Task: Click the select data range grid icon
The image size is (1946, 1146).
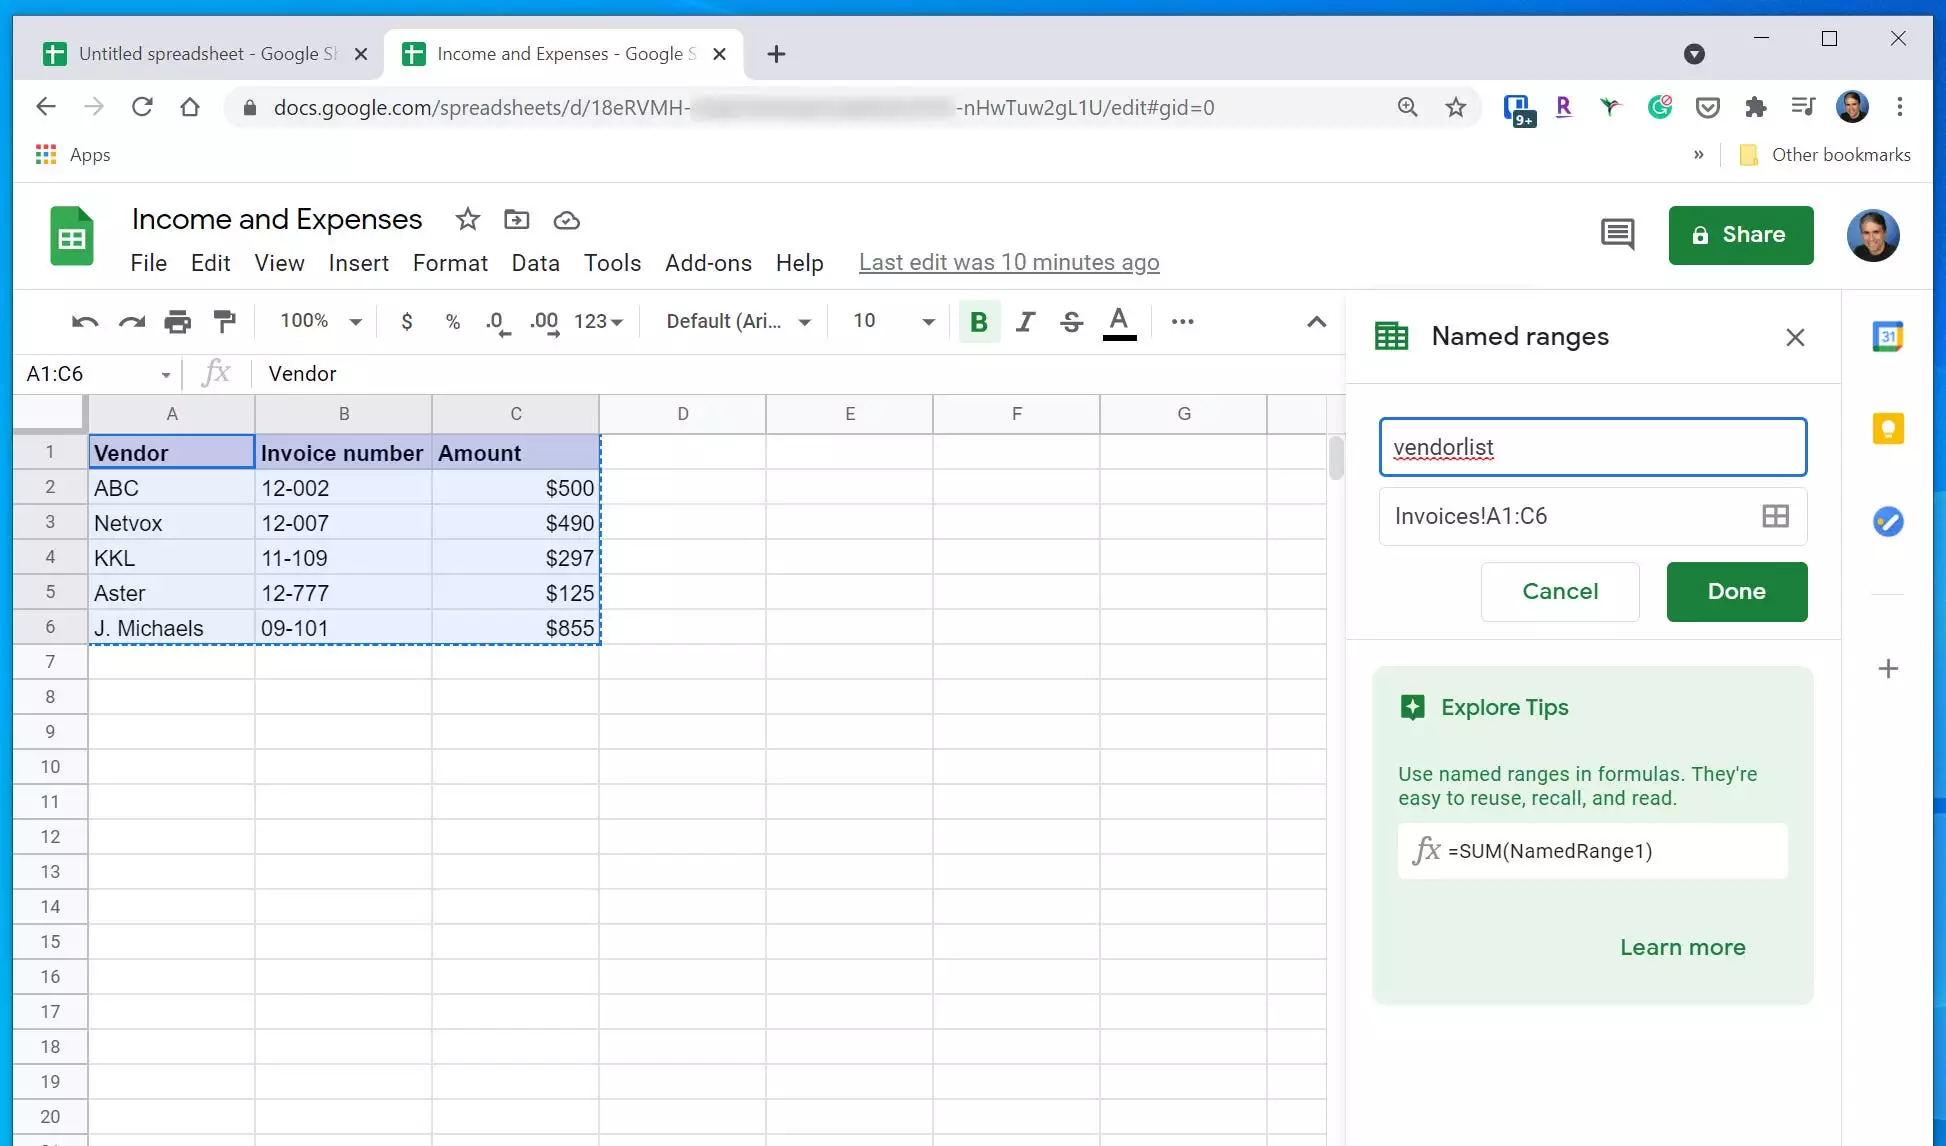Action: coord(1775,516)
